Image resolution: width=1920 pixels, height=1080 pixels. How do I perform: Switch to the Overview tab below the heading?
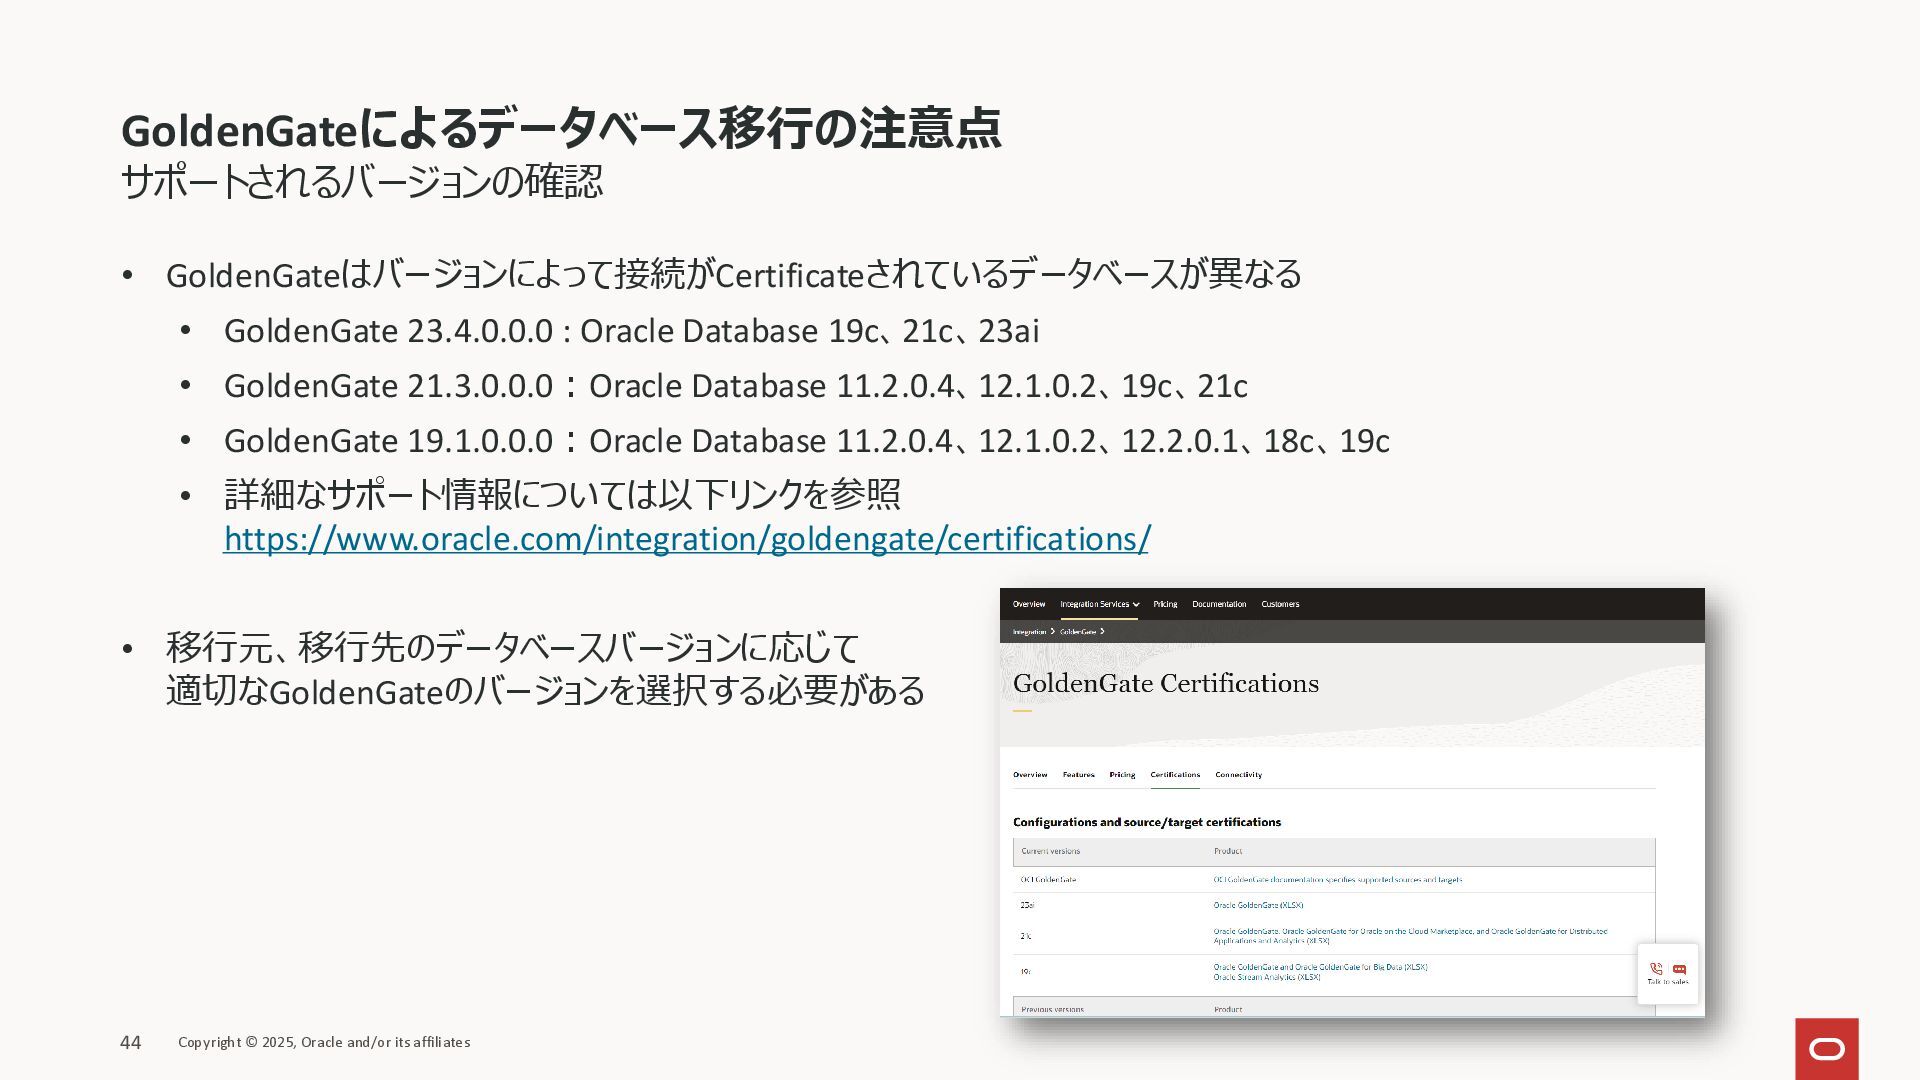click(1030, 775)
